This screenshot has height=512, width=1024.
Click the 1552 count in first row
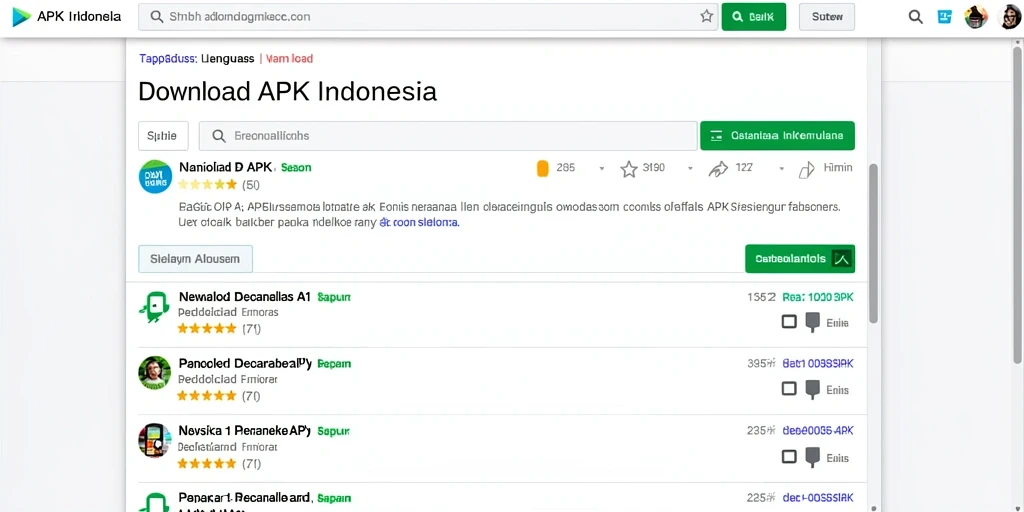(x=761, y=297)
